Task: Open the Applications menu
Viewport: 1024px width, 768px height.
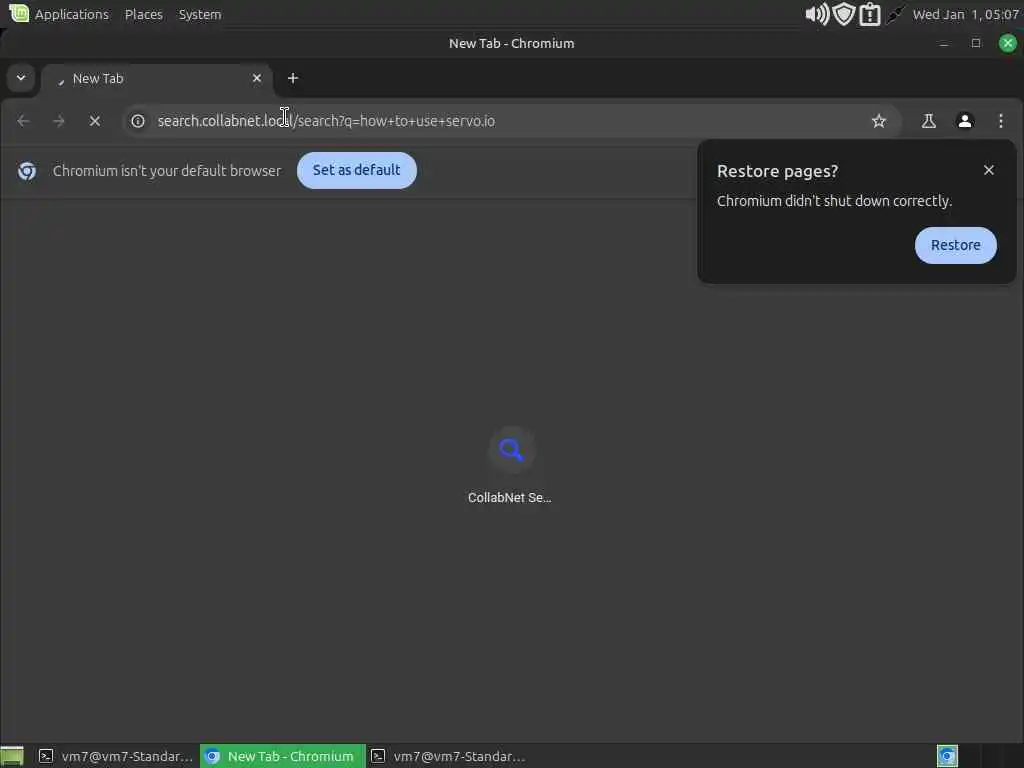Action: pyautogui.click(x=72, y=14)
